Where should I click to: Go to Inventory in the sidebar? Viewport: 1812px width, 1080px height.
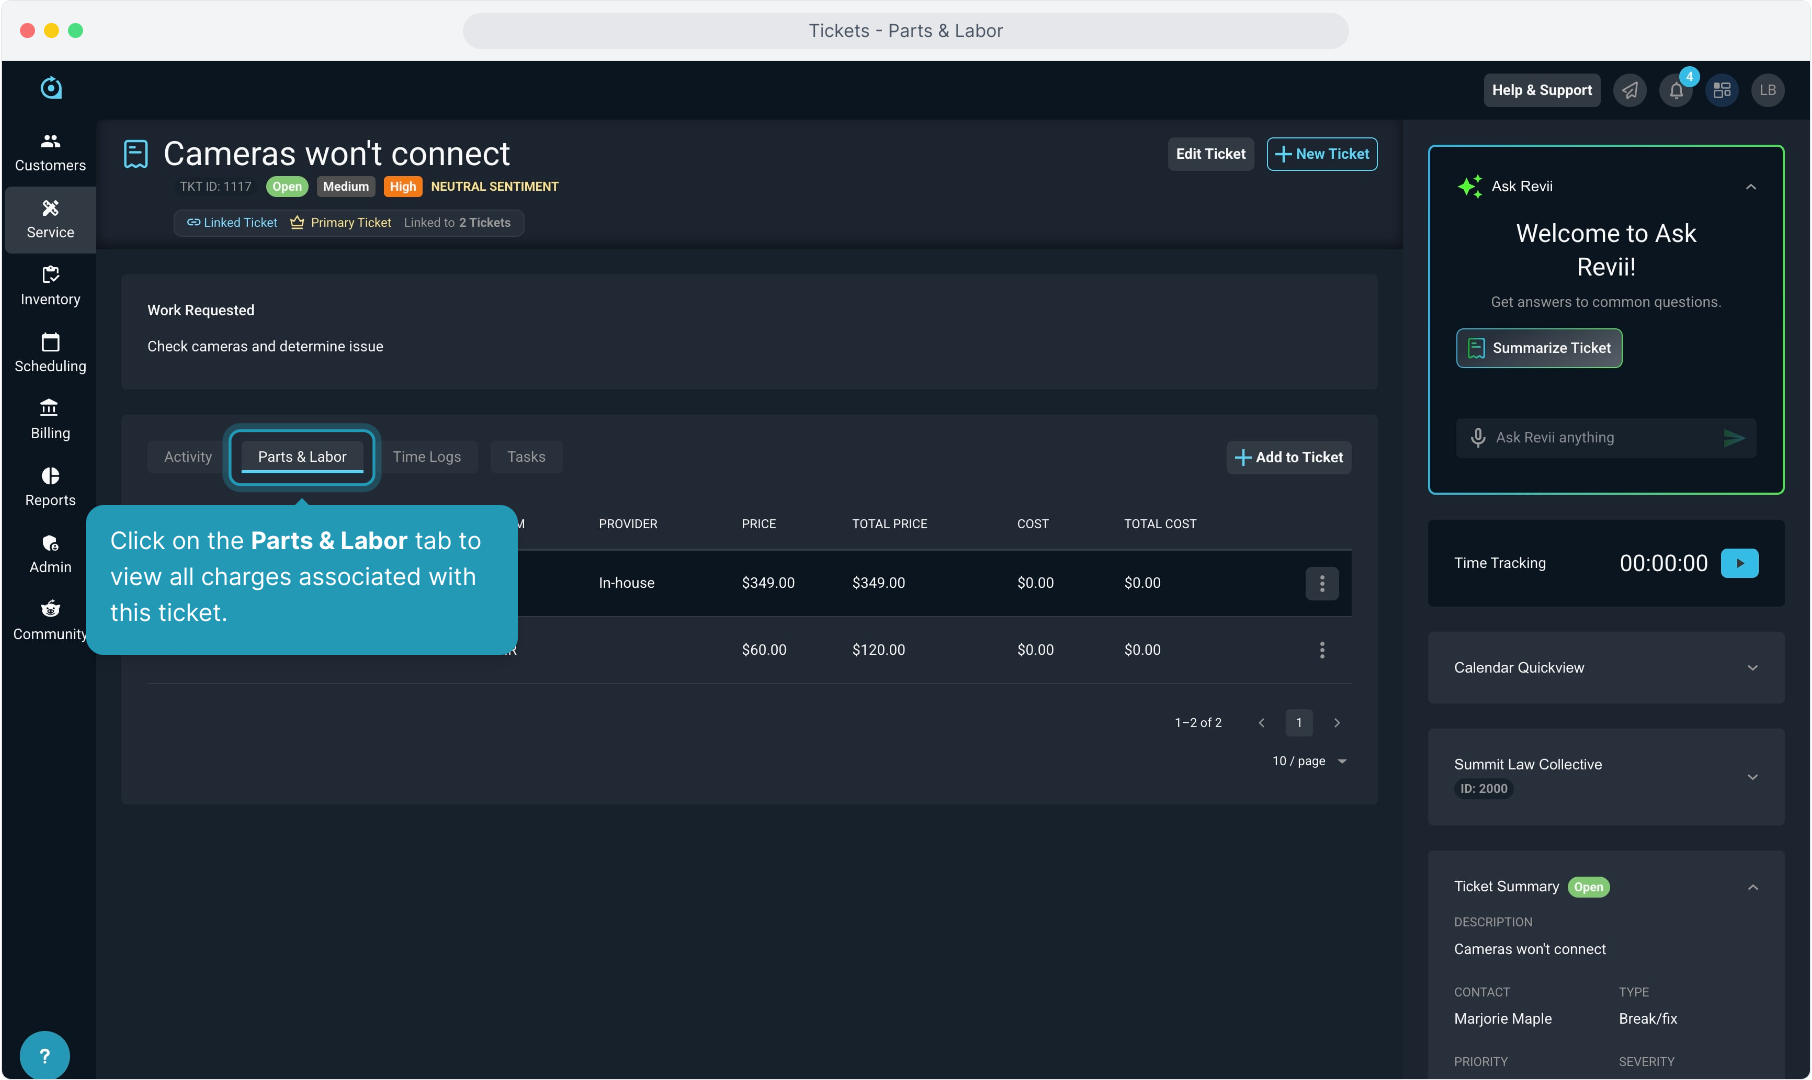pyautogui.click(x=50, y=286)
